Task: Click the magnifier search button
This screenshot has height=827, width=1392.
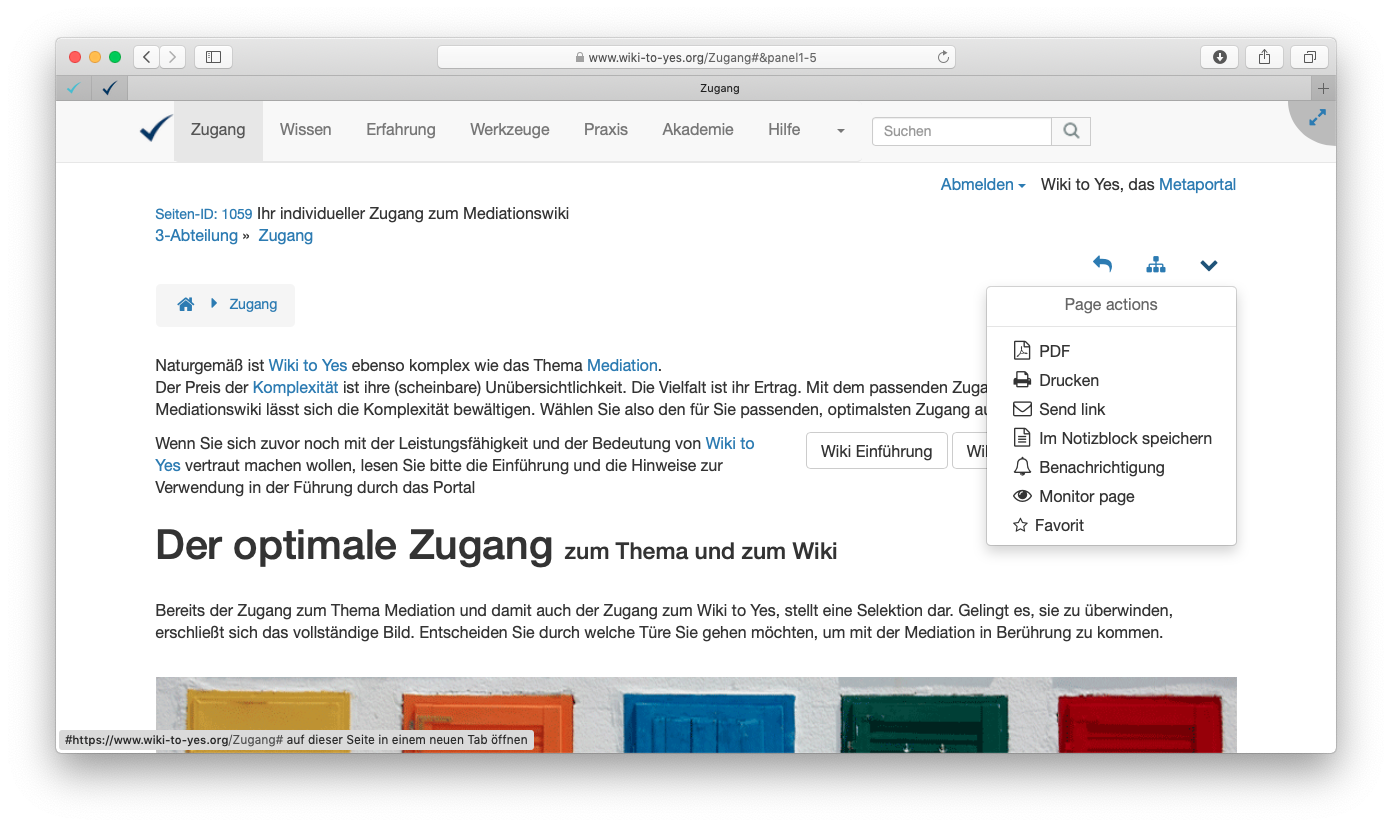Action: pos(1071,131)
